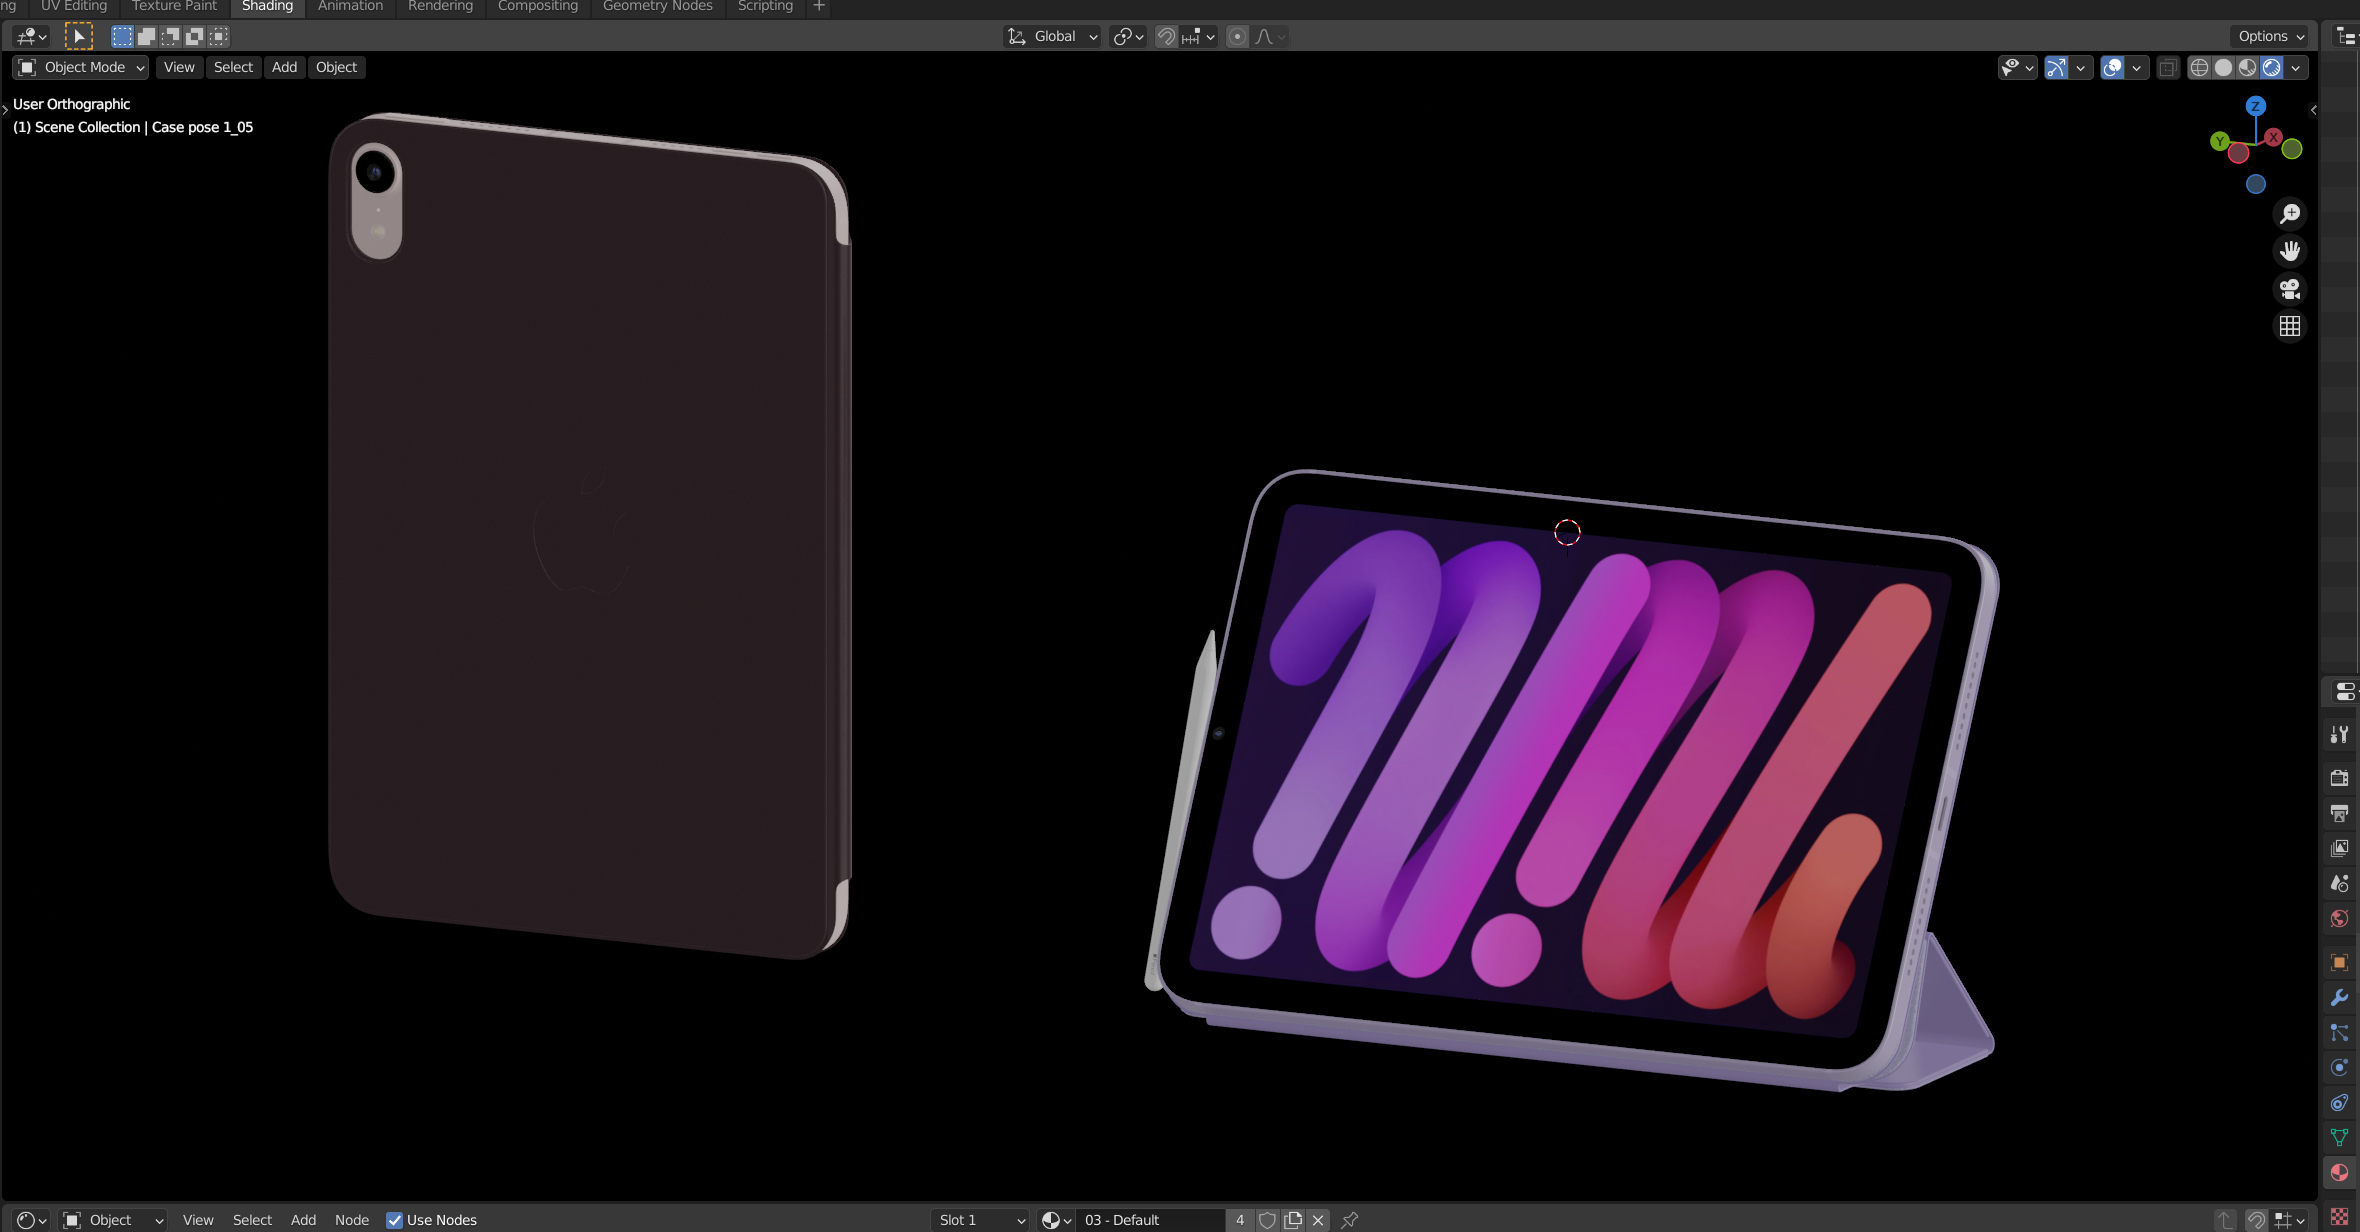Click the pan view hand icon

2289,251
